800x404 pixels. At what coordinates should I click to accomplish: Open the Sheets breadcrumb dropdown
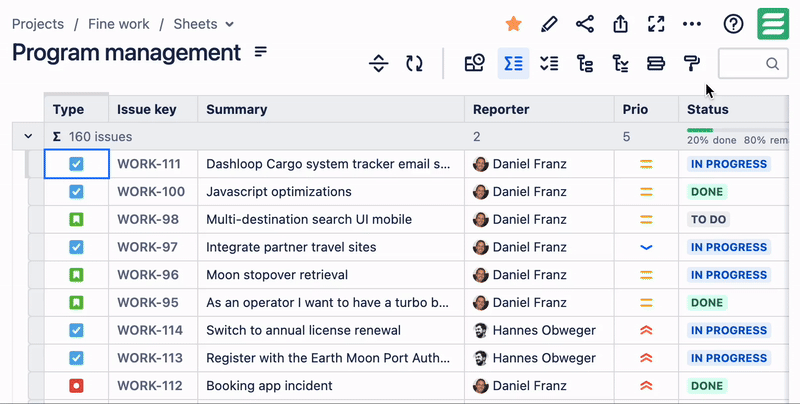pyautogui.click(x=204, y=24)
